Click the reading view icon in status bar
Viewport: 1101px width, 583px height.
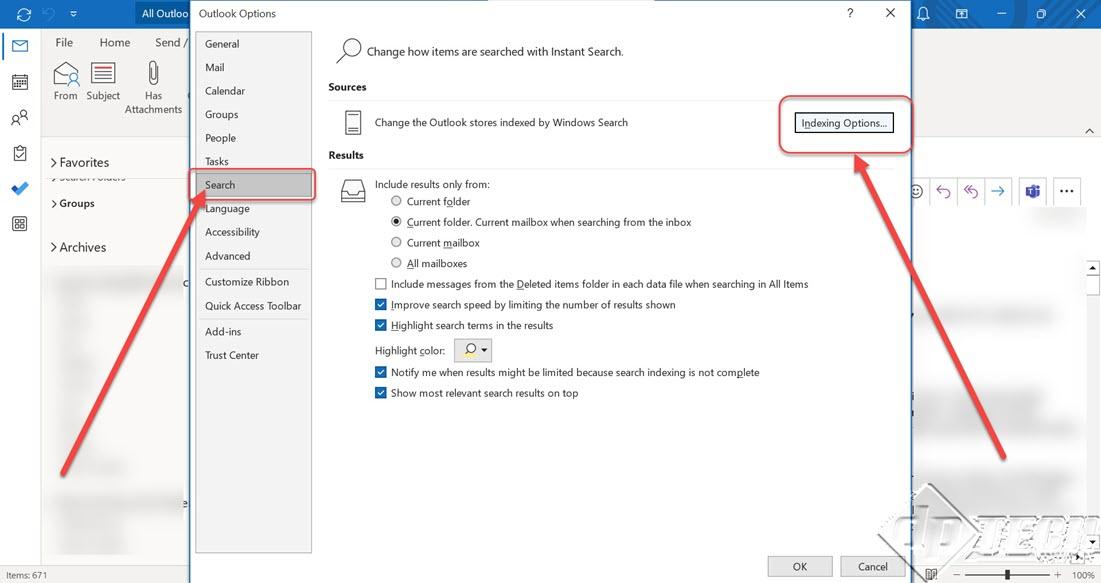point(932,575)
